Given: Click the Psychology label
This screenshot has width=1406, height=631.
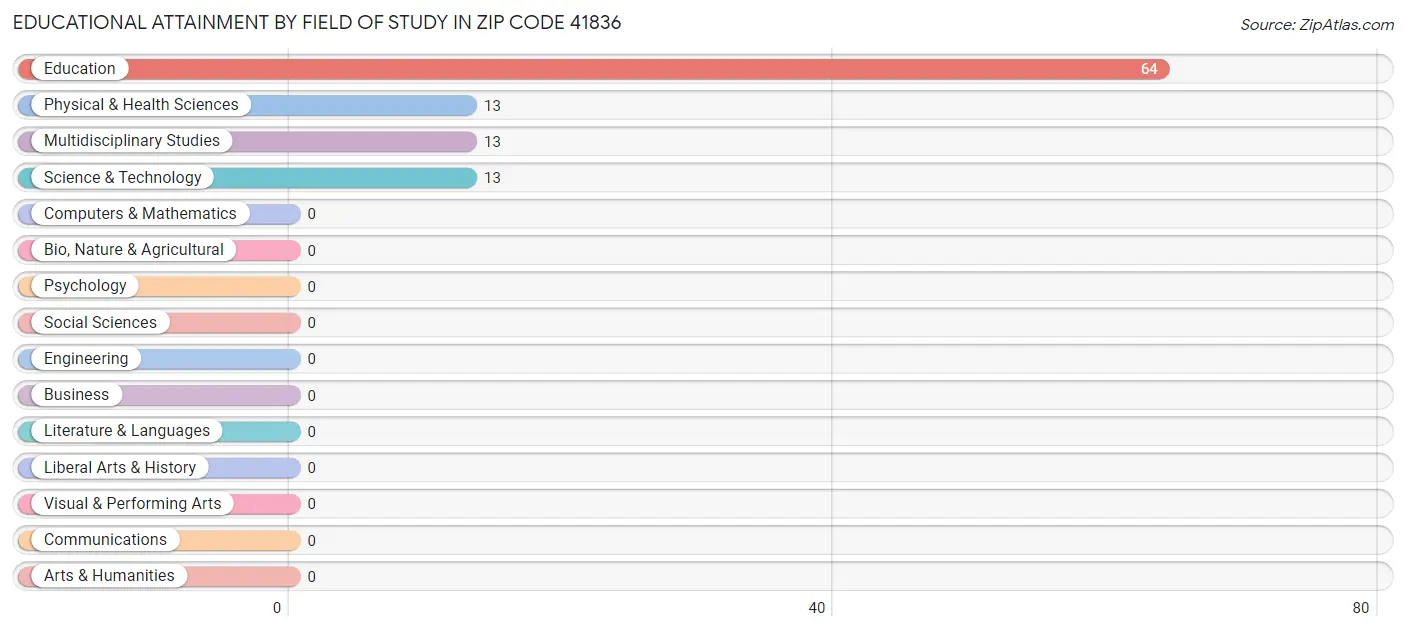Looking at the screenshot, I should coord(85,286).
